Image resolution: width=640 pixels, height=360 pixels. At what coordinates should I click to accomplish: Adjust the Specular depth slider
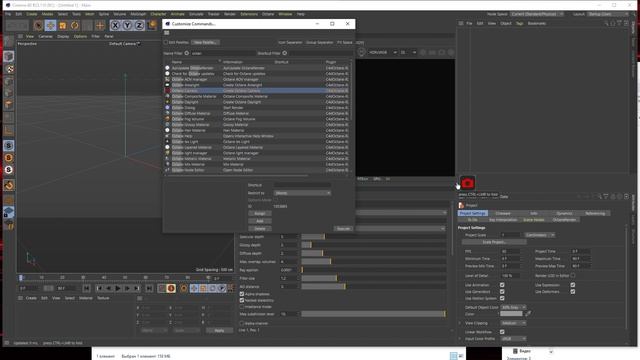tap(373, 237)
